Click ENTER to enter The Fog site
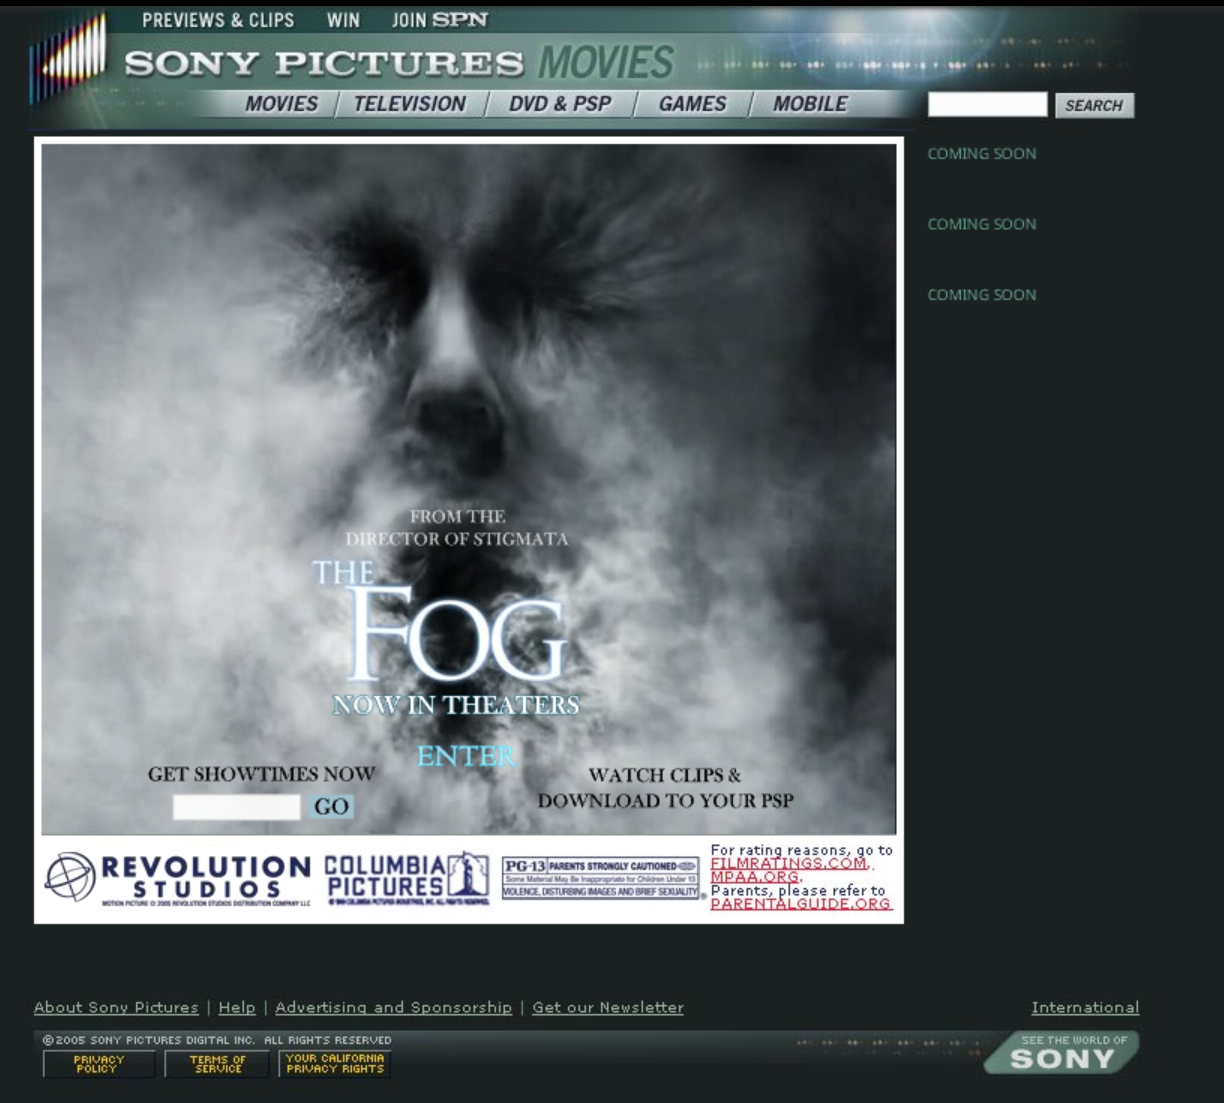Viewport: 1224px width, 1103px height. (x=467, y=757)
